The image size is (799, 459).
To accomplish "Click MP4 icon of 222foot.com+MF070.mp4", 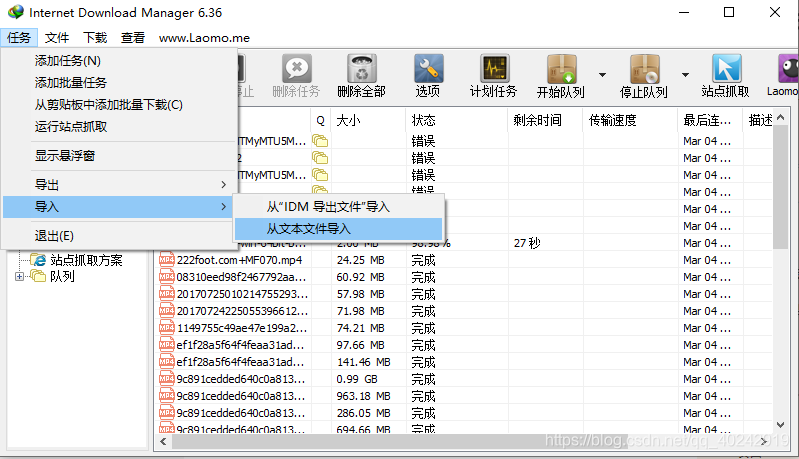I will coord(167,260).
